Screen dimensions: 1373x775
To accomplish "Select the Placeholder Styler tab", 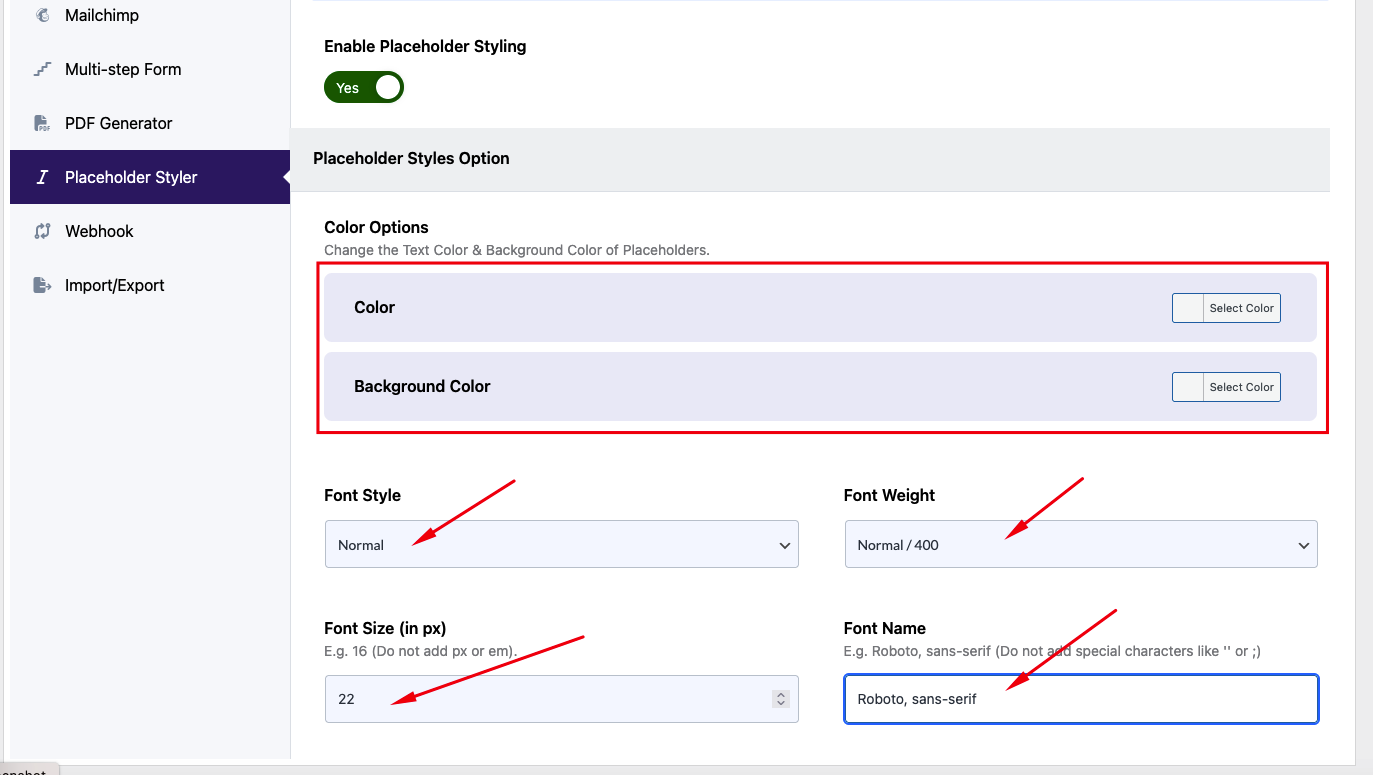I will tap(150, 177).
